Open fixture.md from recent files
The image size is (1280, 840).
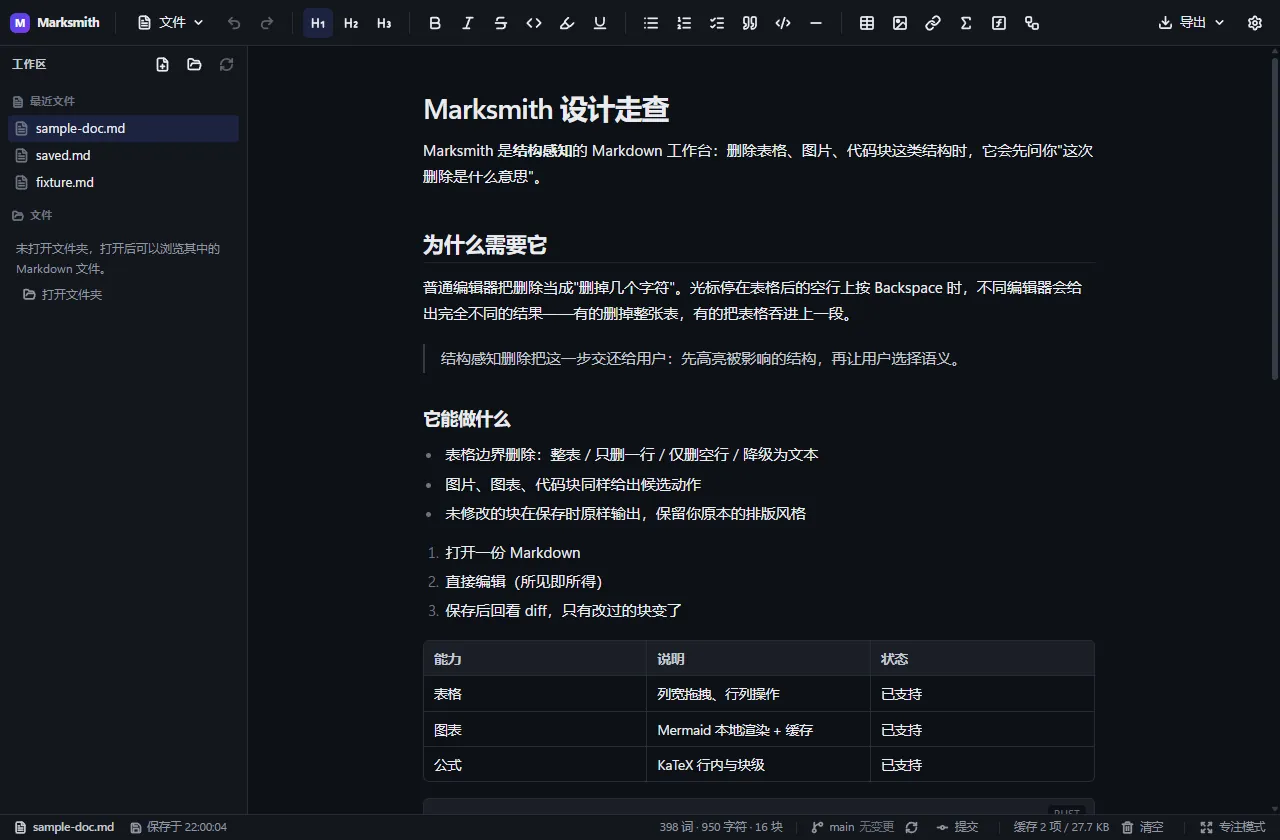click(x=123, y=182)
